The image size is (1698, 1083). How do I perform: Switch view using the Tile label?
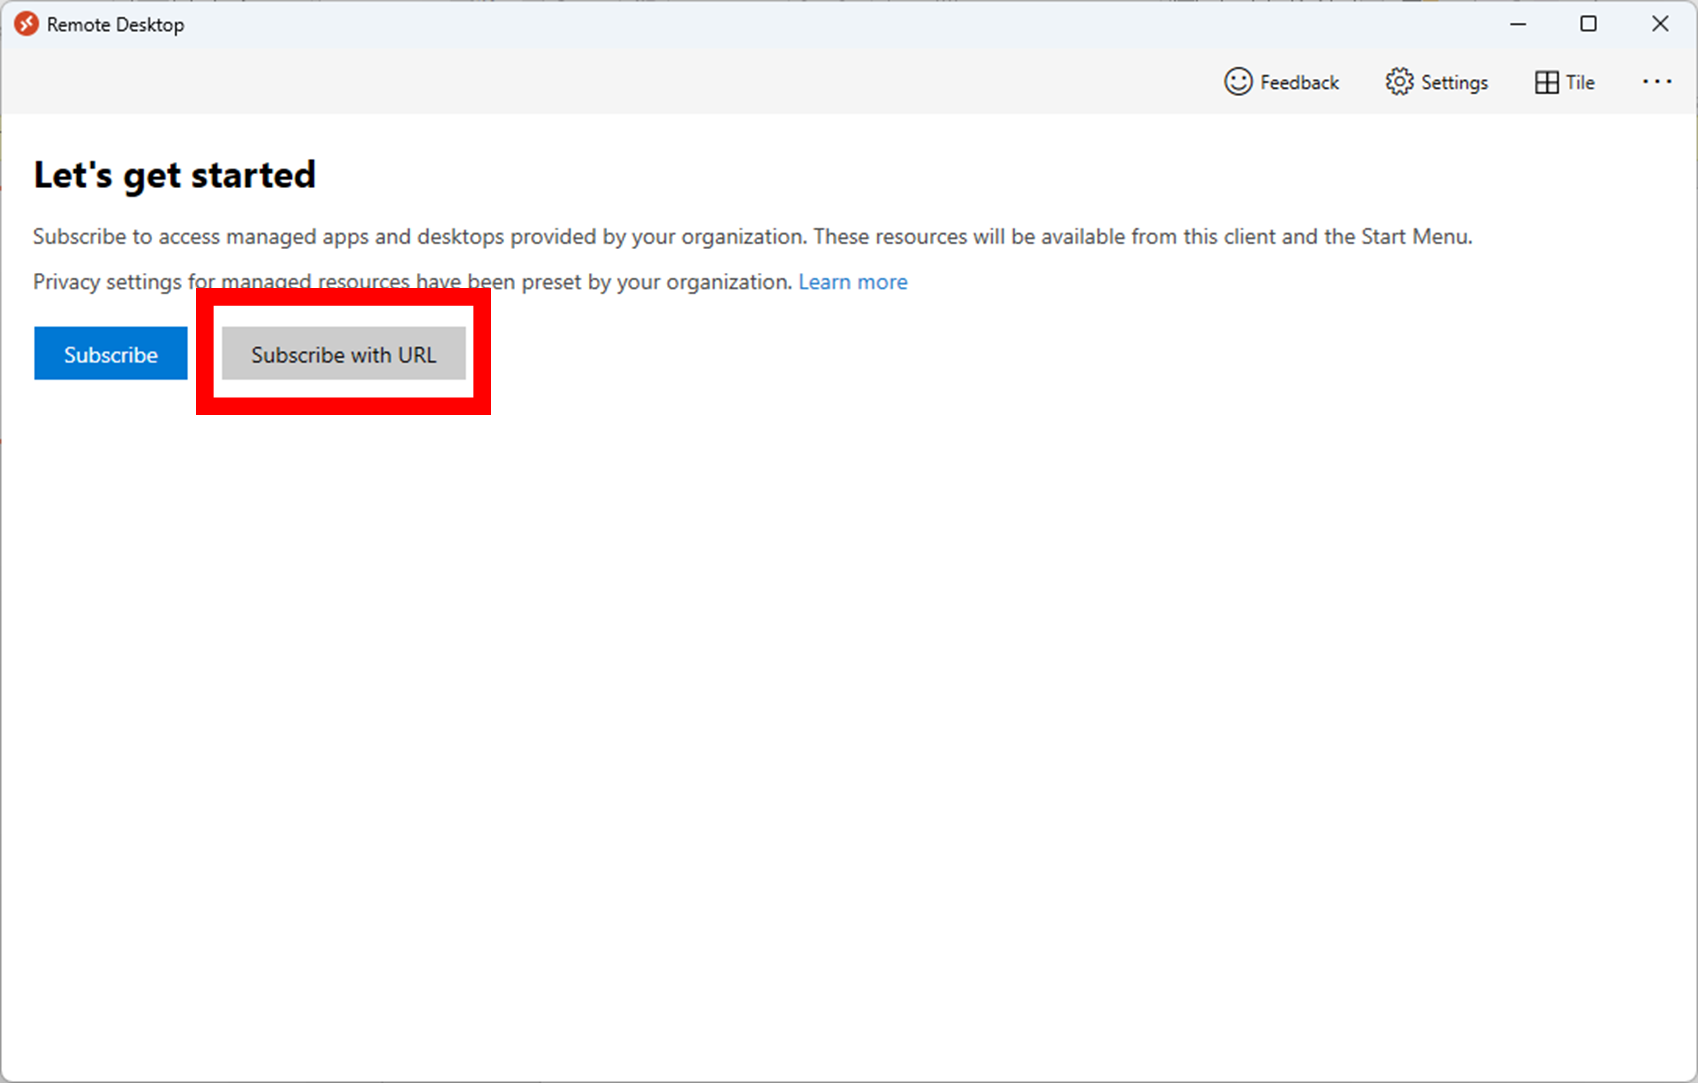1580,83
